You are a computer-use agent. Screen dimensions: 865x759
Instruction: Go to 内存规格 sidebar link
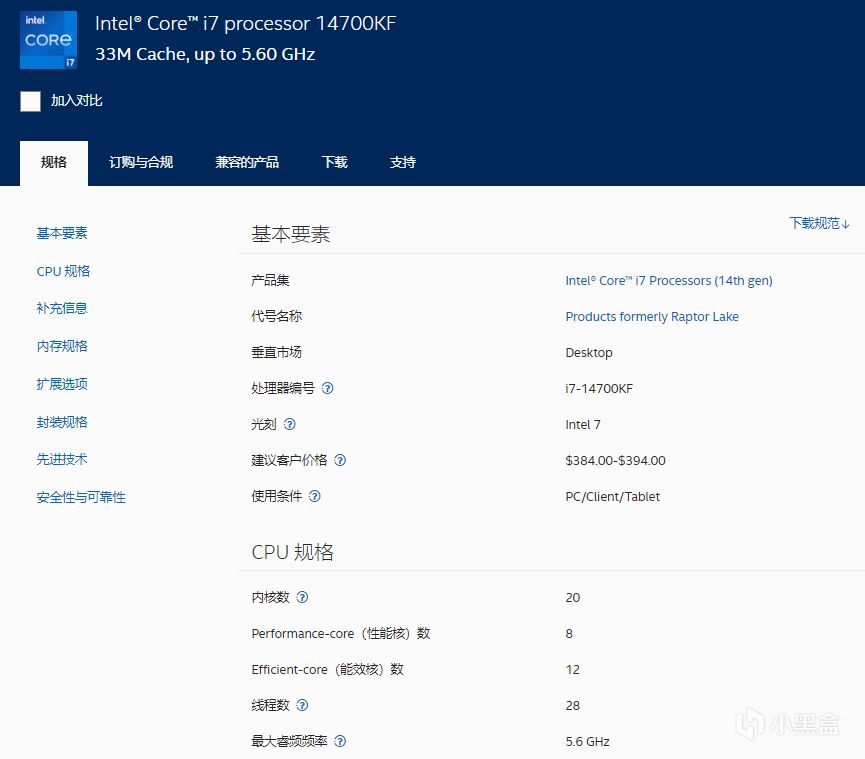[x=62, y=346]
